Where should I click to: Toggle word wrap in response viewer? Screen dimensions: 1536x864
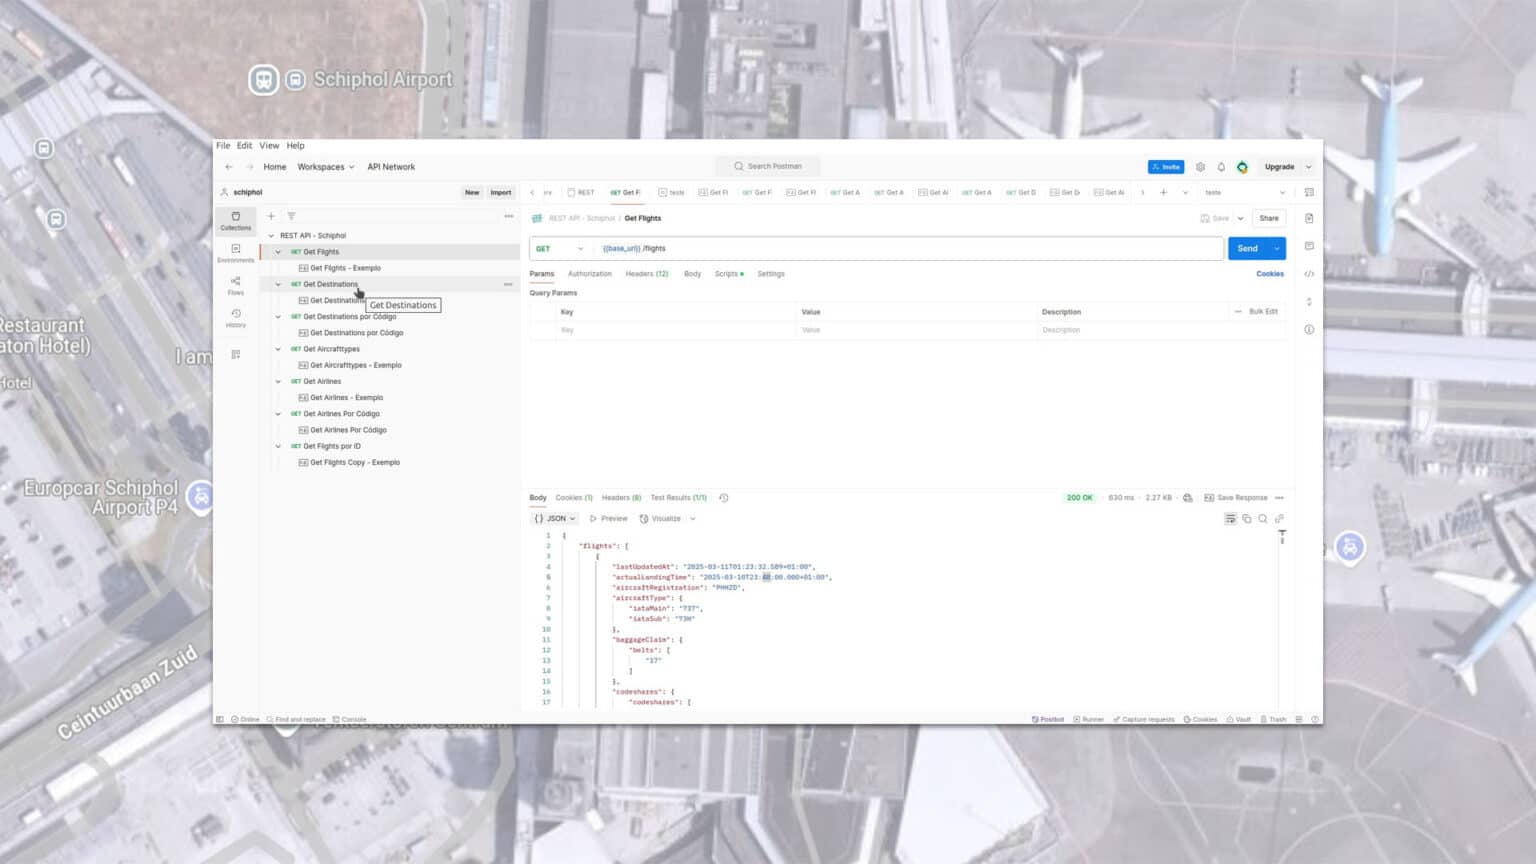1230,519
